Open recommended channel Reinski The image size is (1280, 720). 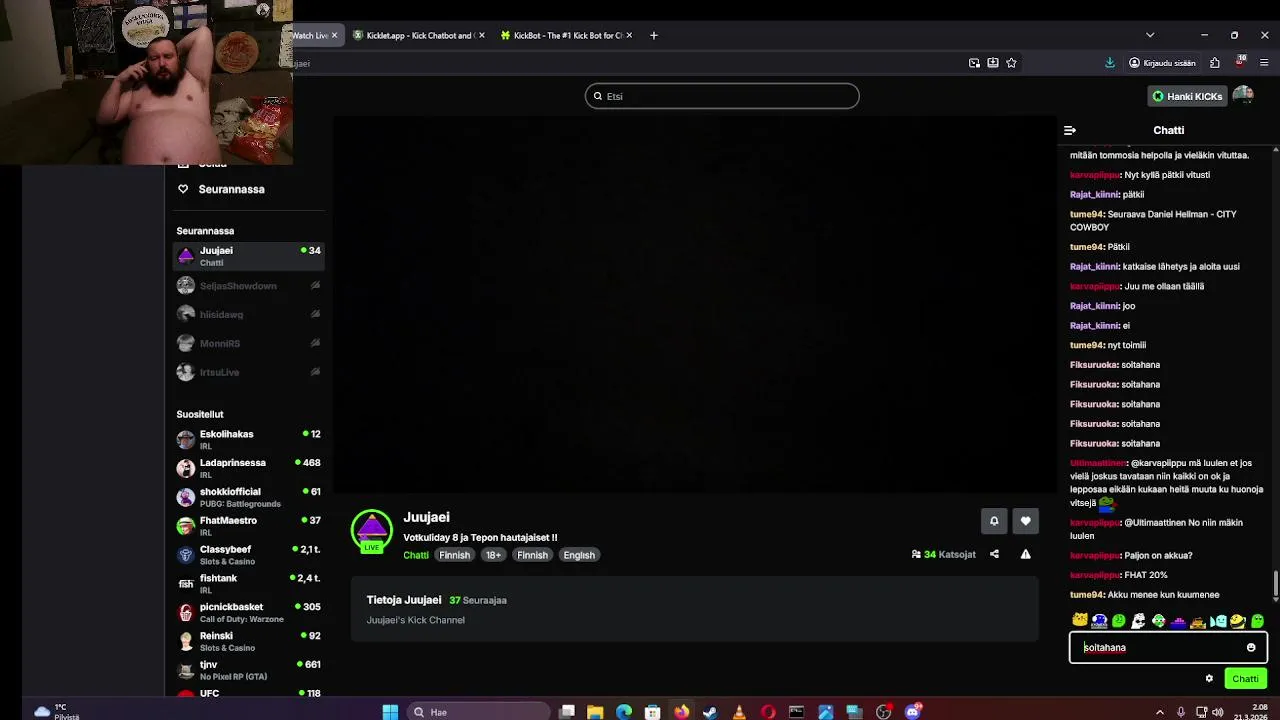coord(248,641)
